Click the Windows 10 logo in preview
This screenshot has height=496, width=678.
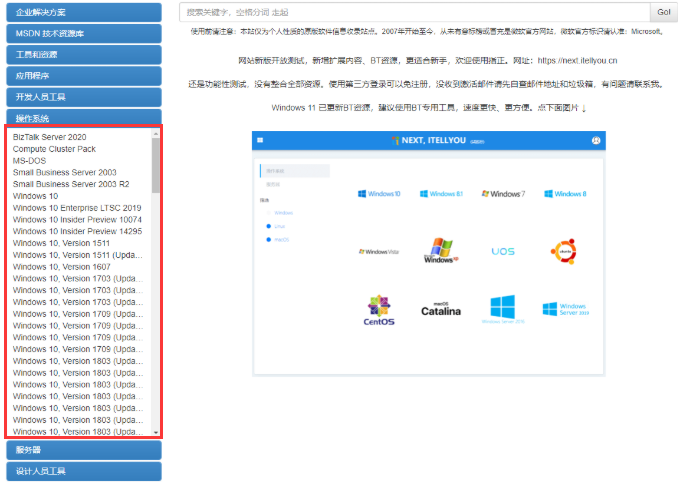[379, 194]
